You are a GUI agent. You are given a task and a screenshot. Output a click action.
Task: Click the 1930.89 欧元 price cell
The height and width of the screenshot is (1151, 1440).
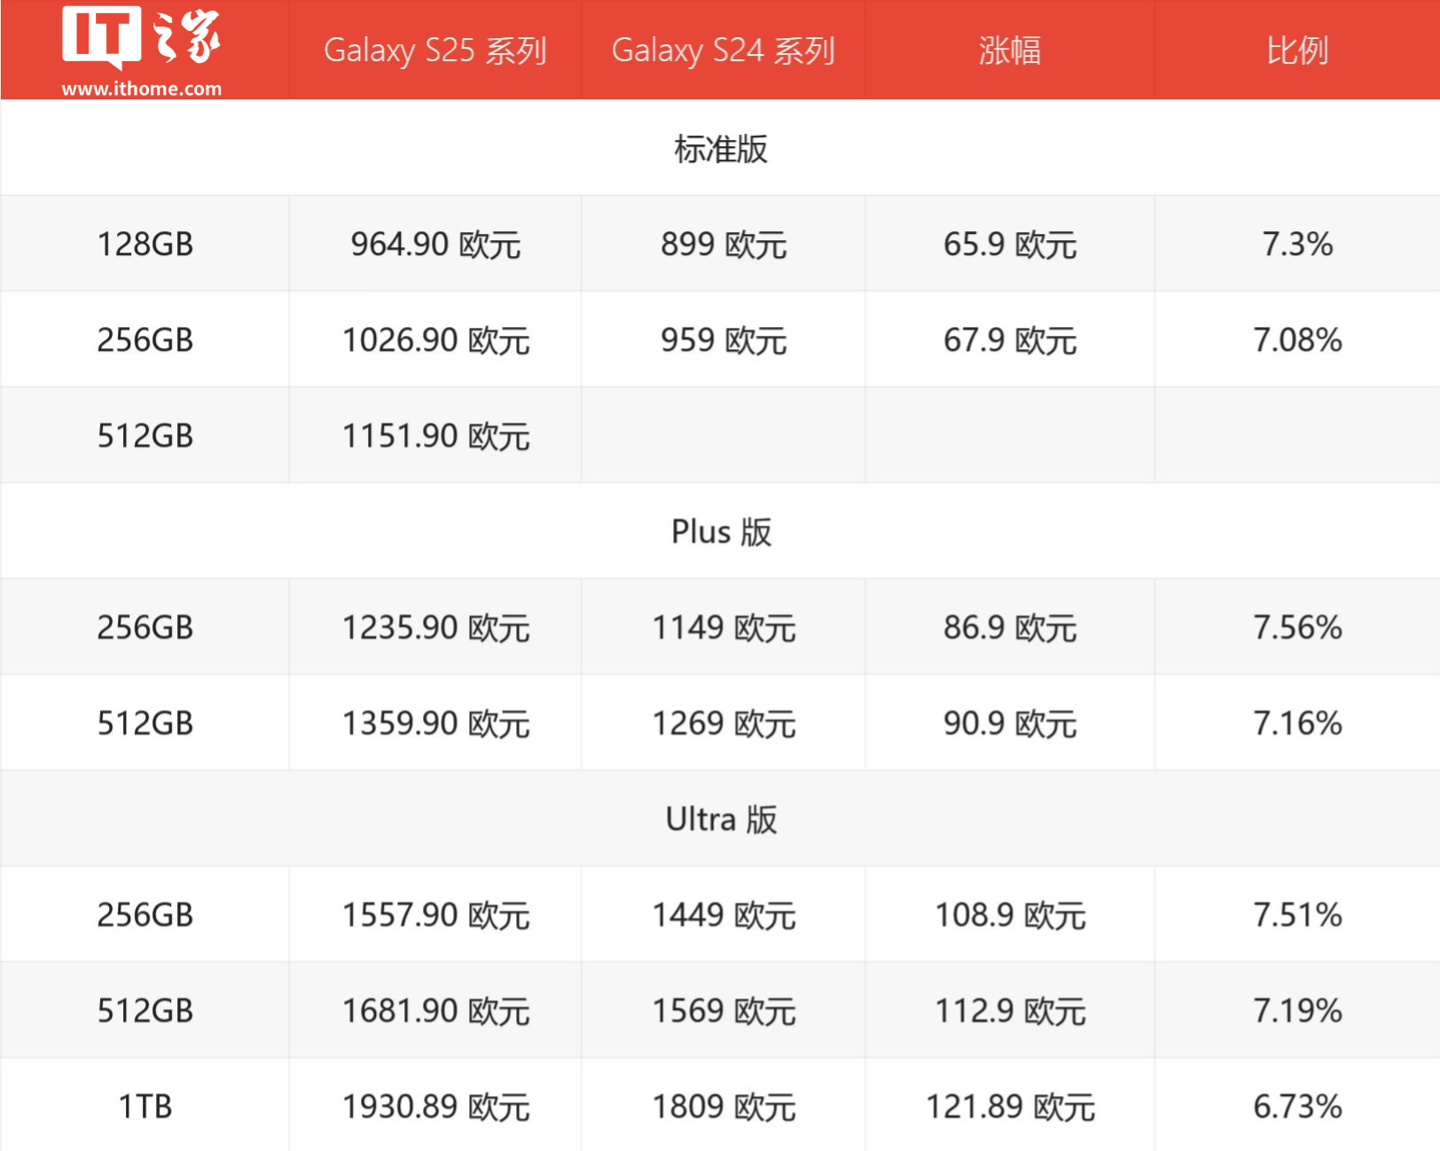[x=435, y=1107]
